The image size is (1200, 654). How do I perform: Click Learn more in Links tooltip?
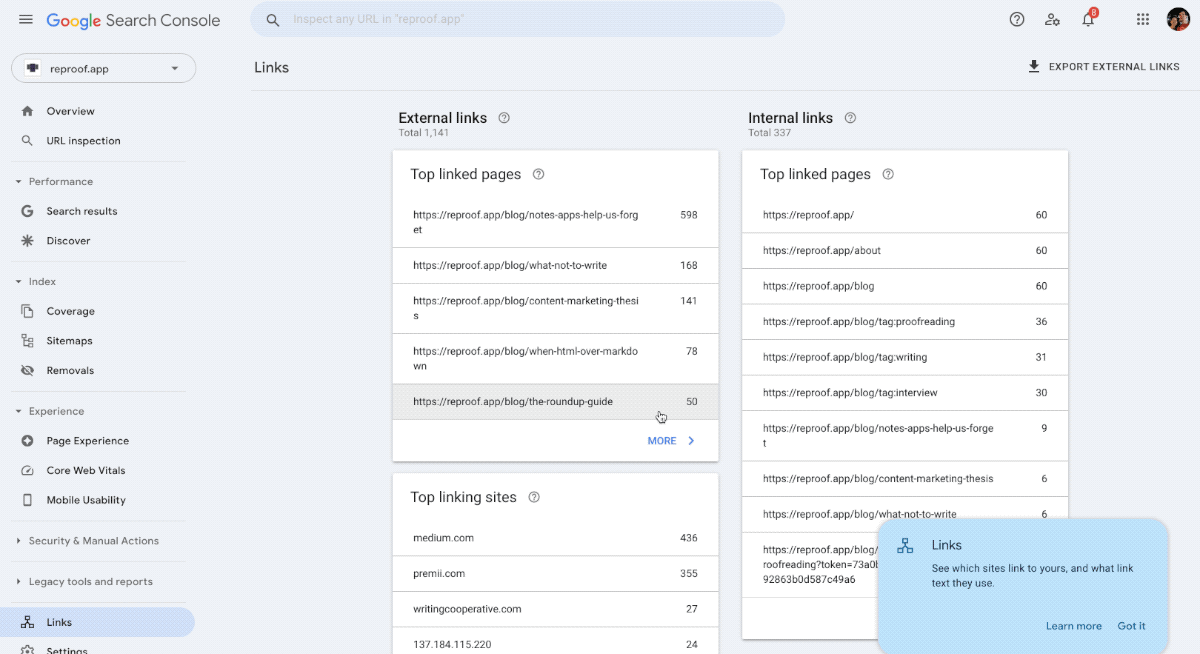[1073, 626]
